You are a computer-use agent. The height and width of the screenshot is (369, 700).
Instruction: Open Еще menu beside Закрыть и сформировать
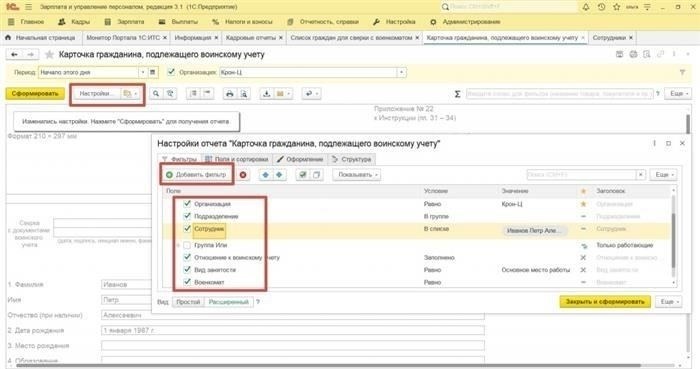(x=669, y=302)
